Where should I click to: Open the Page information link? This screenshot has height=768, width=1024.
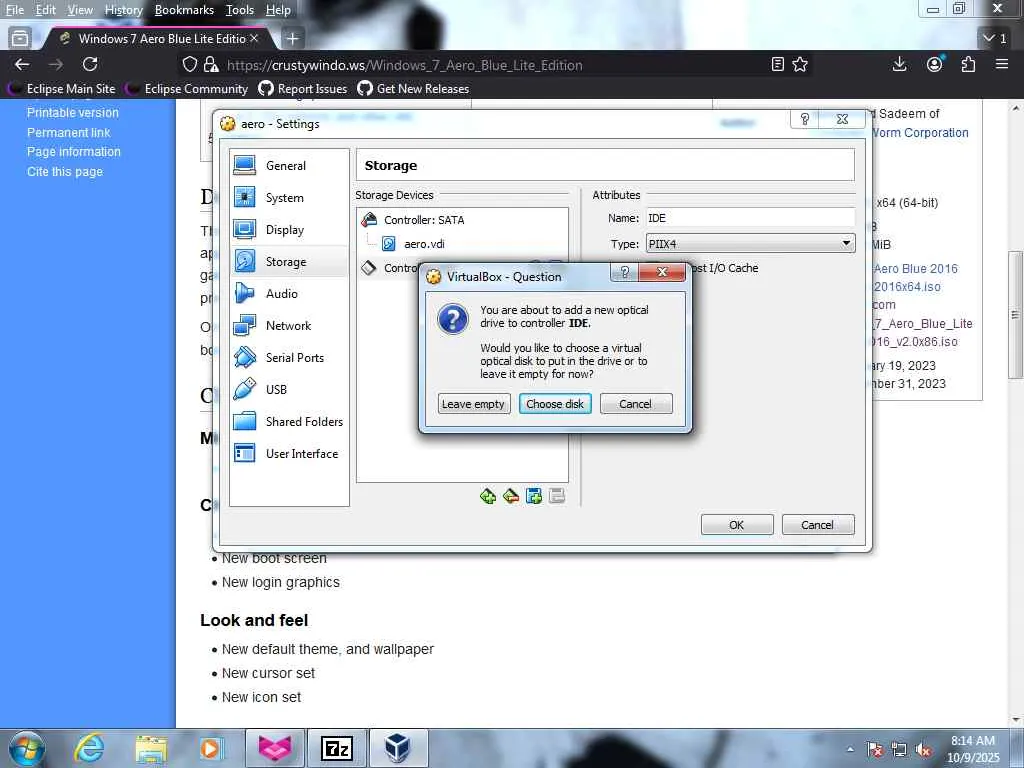click(74, 152)
